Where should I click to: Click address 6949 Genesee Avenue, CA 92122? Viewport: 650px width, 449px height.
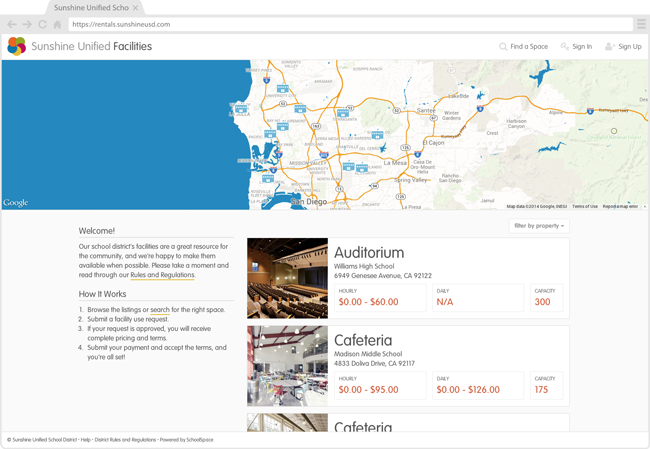click(383, 276)
